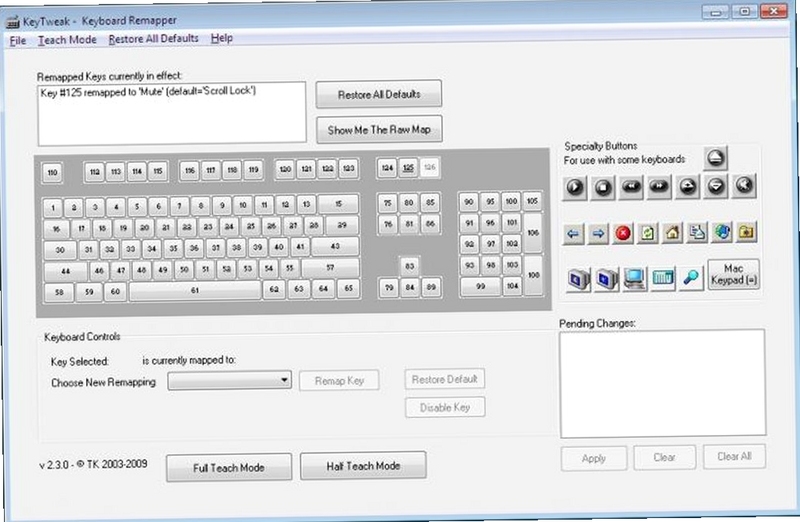Click the red browser Stop button
The image size is (800, 522).
(623, 233)
